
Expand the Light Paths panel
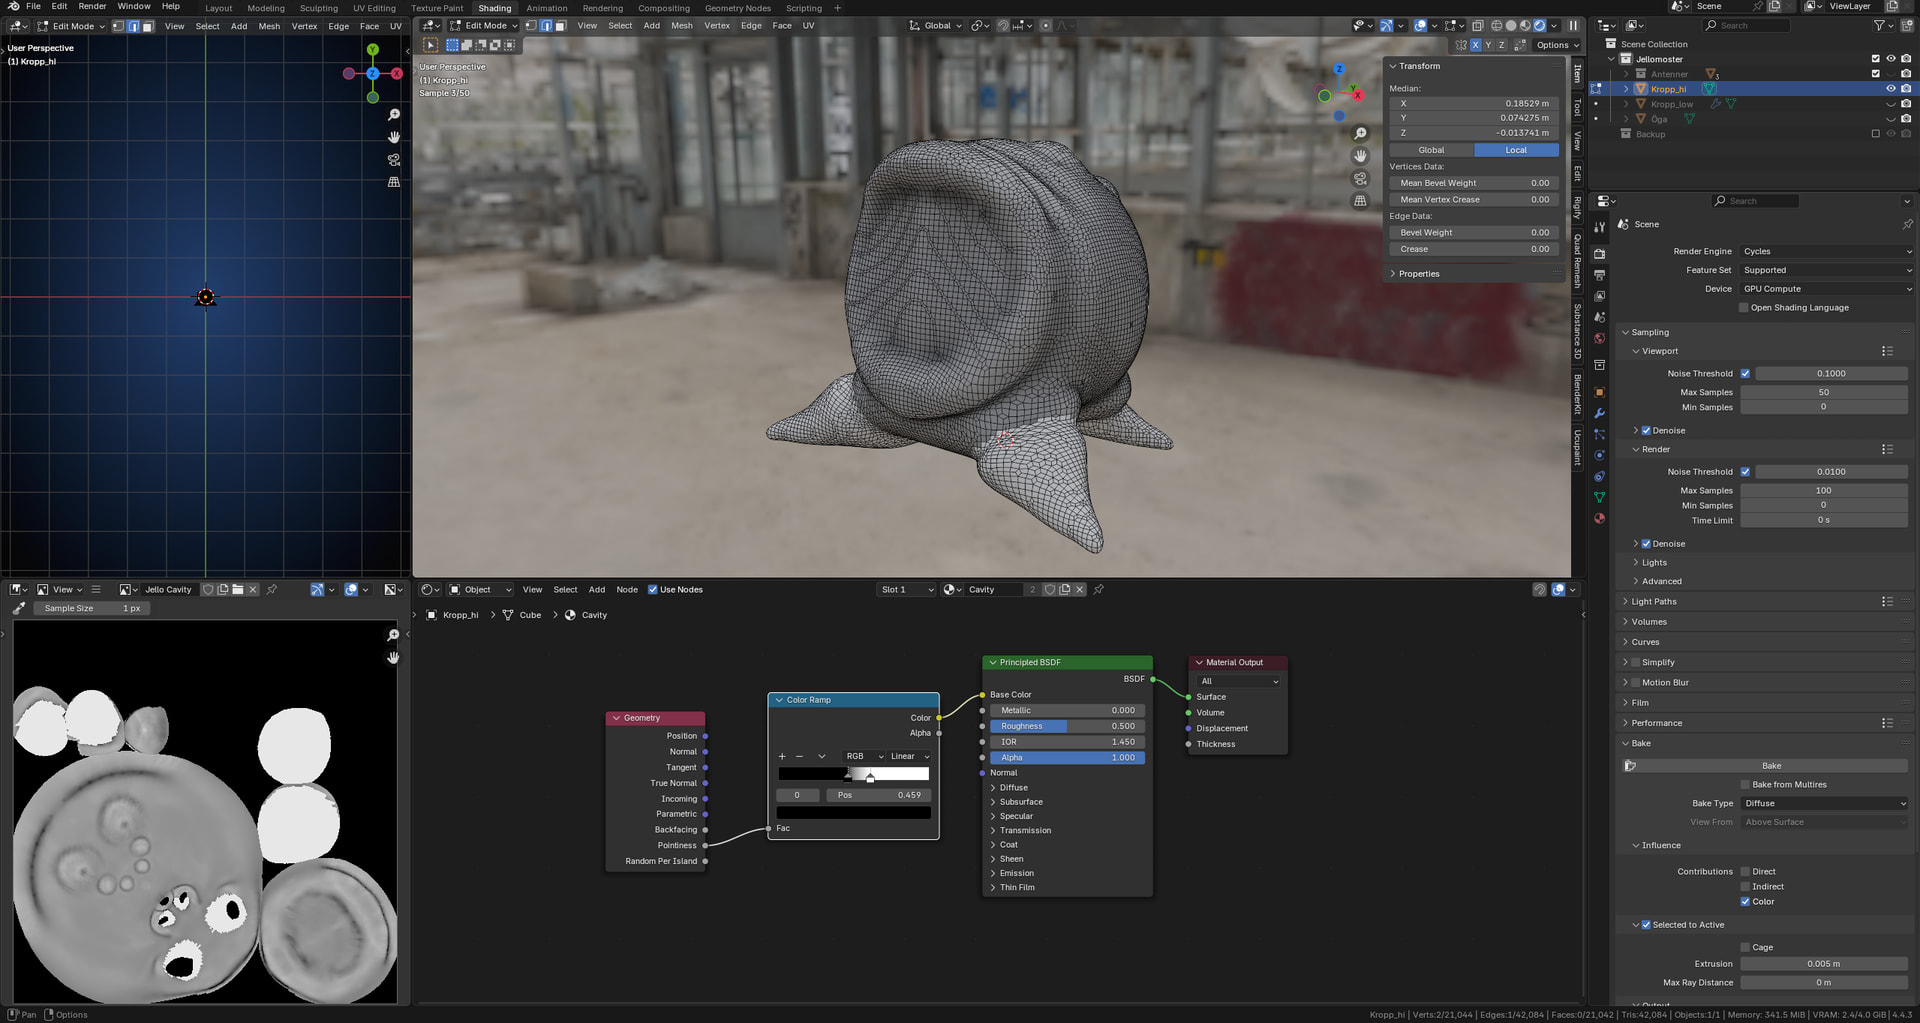coord(1654,602)
